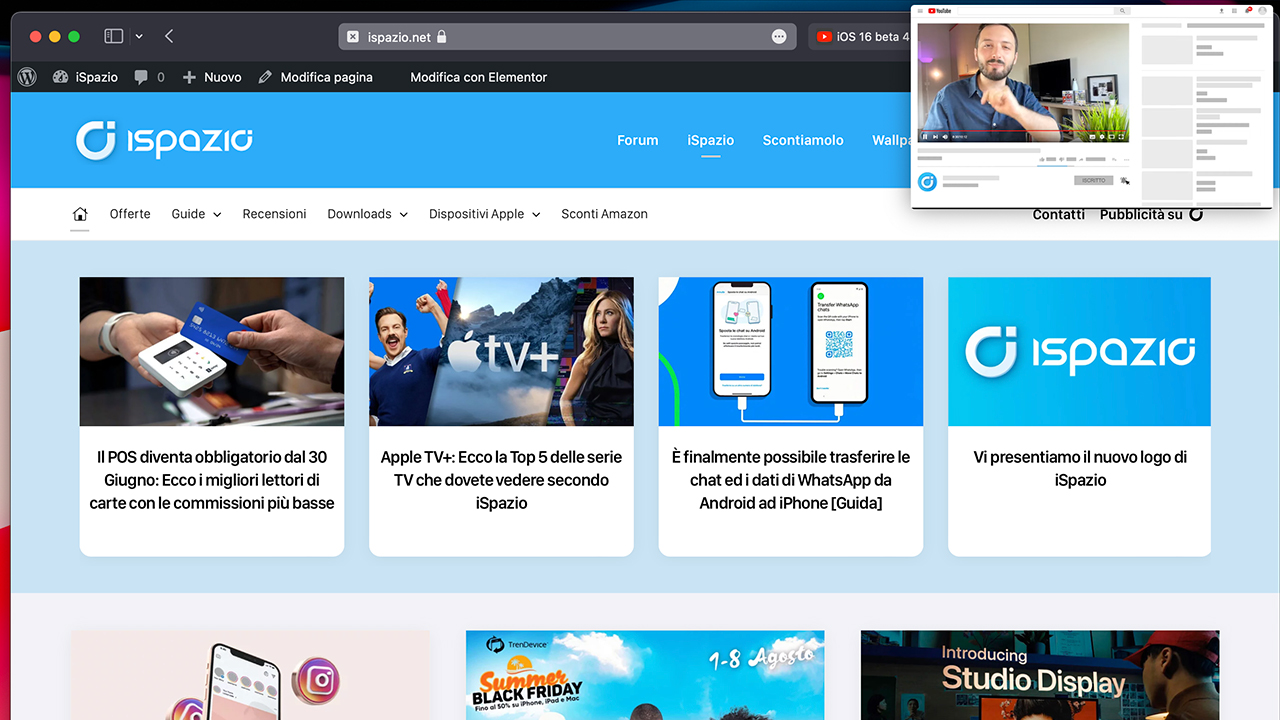Open YouTube video more actions ellipsis

coord(1126,159)
